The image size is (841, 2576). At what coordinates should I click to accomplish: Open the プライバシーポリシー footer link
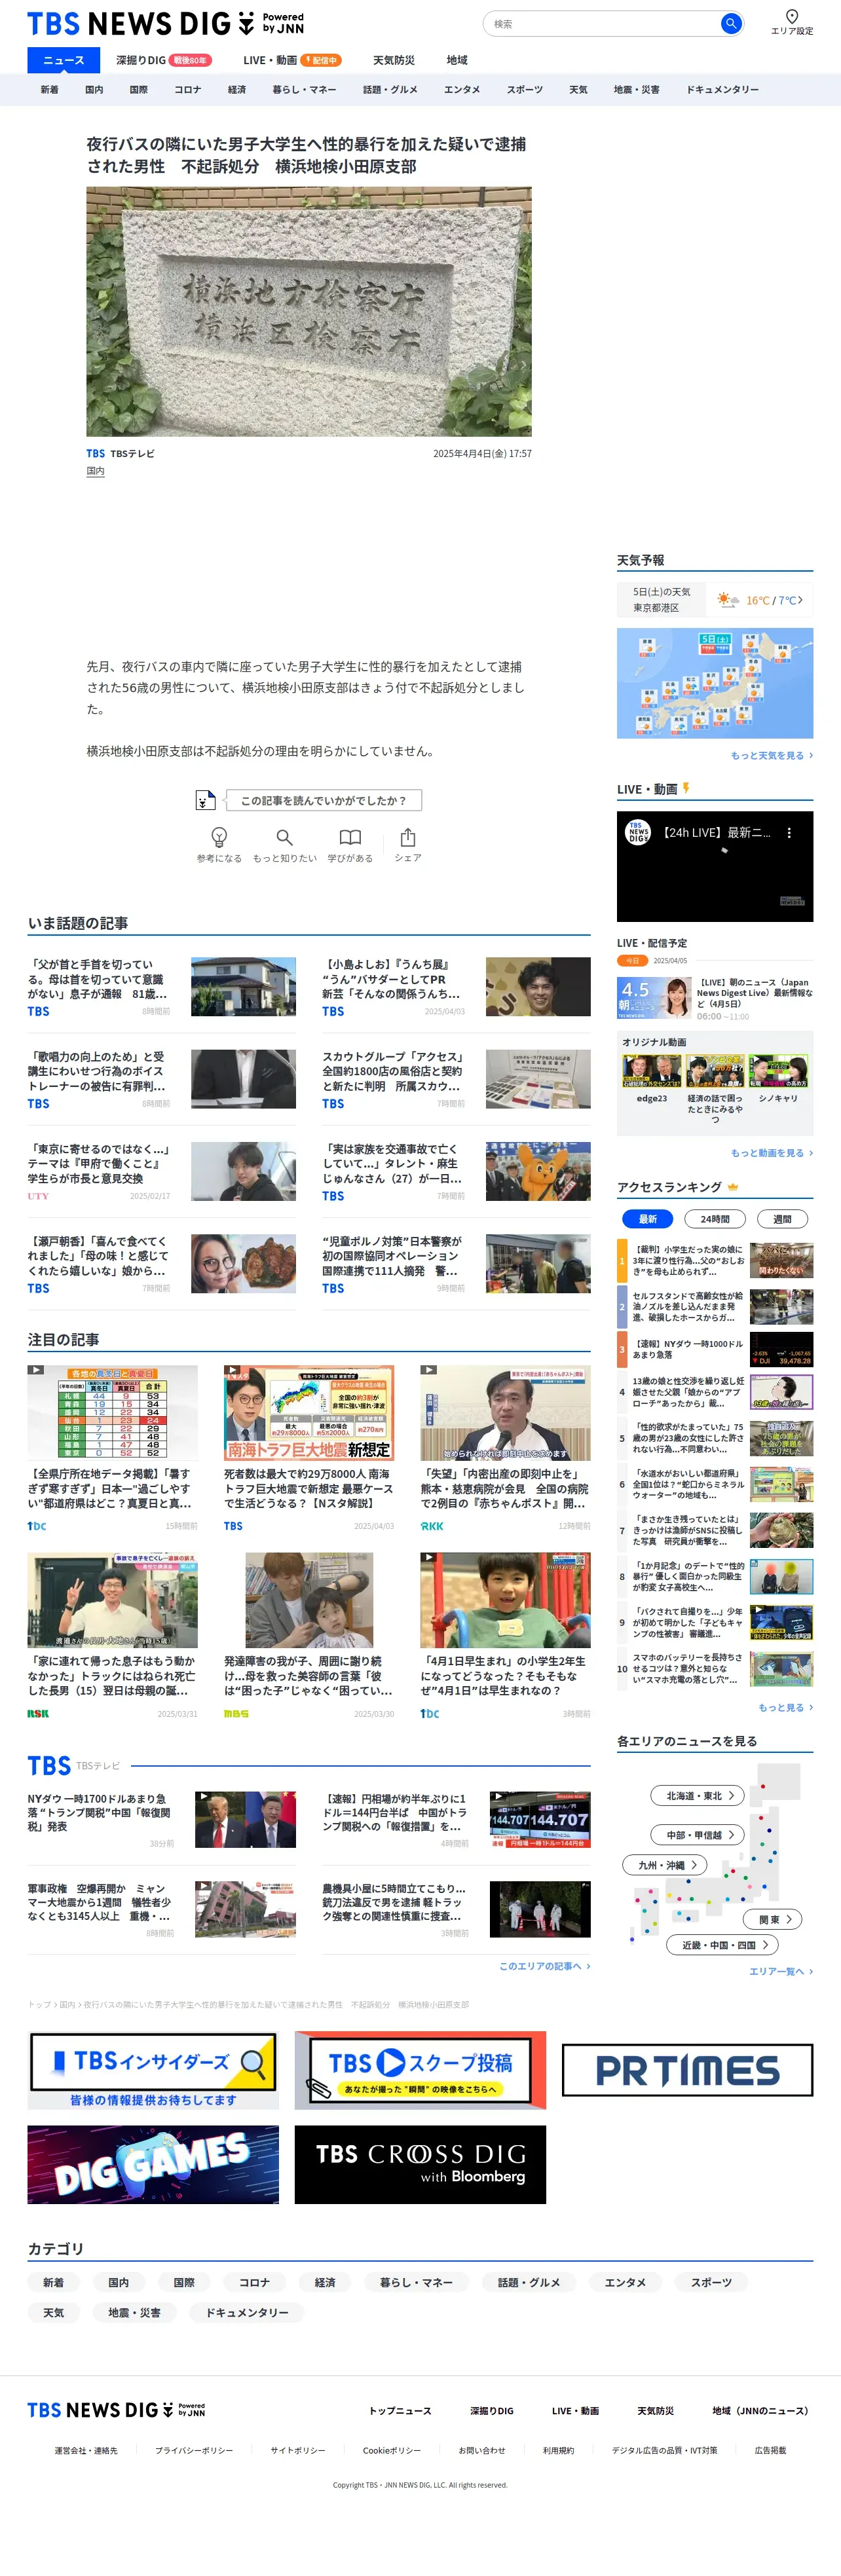point(194,2451)
